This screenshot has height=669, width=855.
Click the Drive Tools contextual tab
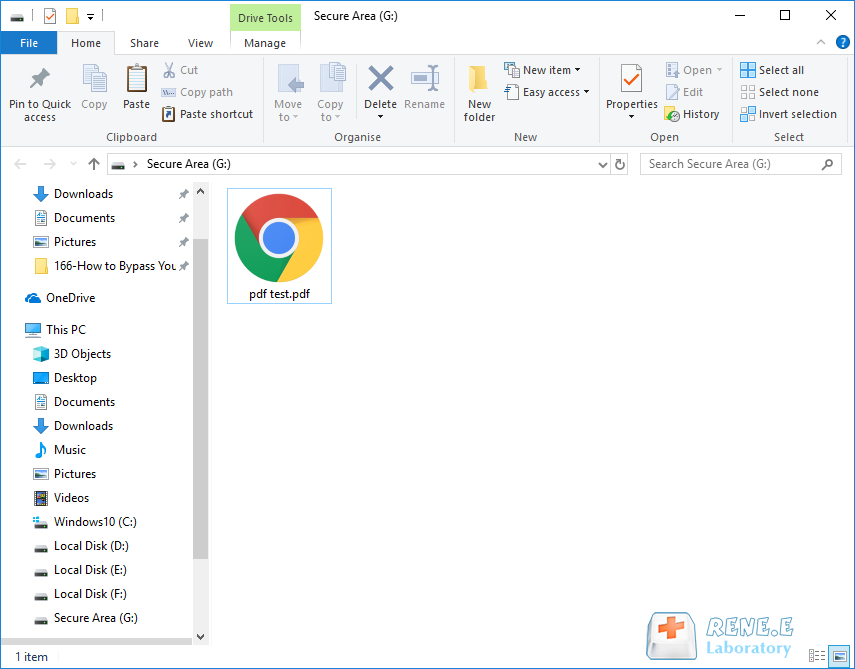[265, 17]
